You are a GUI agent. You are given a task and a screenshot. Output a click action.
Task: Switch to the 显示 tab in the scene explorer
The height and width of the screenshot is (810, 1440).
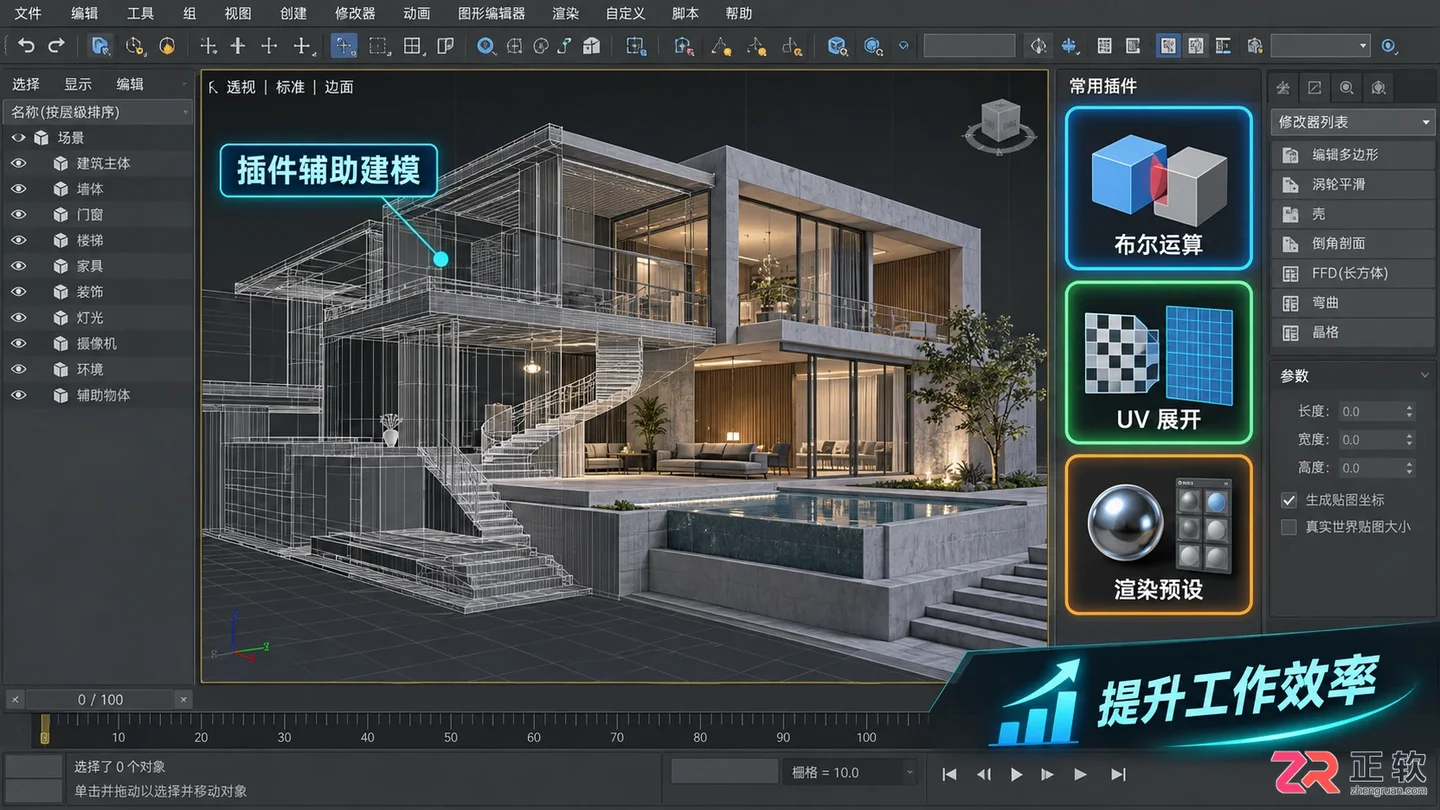78,84
